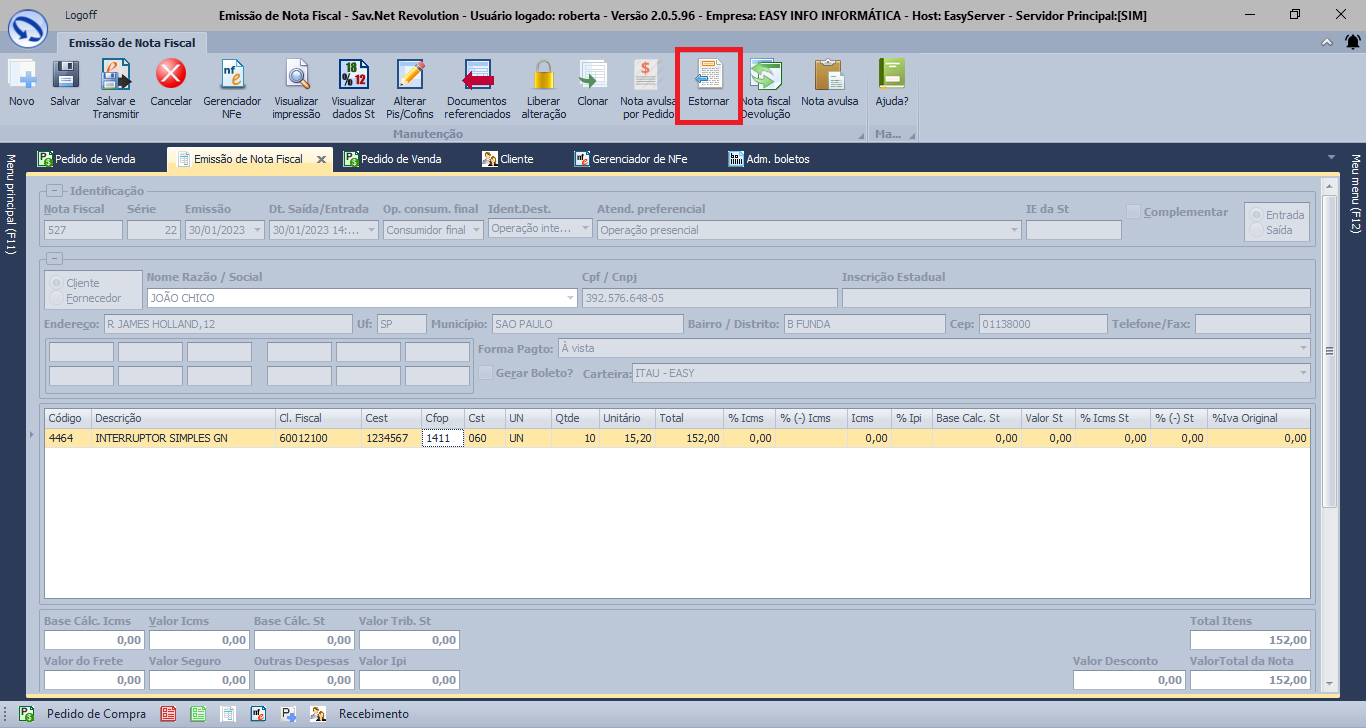
Task: Select the Entrada radio button
Action: tap(1257, 215)
